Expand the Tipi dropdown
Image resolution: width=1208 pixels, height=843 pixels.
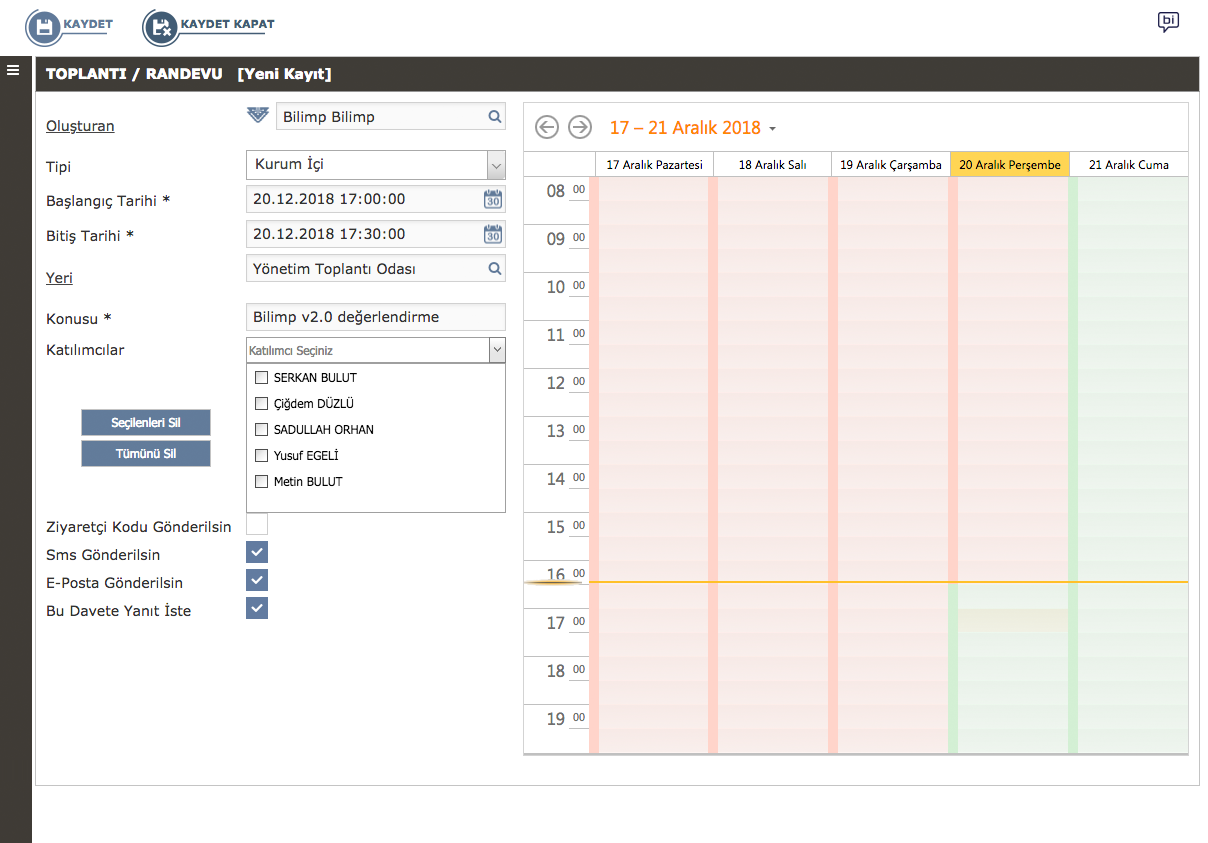click(x=496, y=165)
